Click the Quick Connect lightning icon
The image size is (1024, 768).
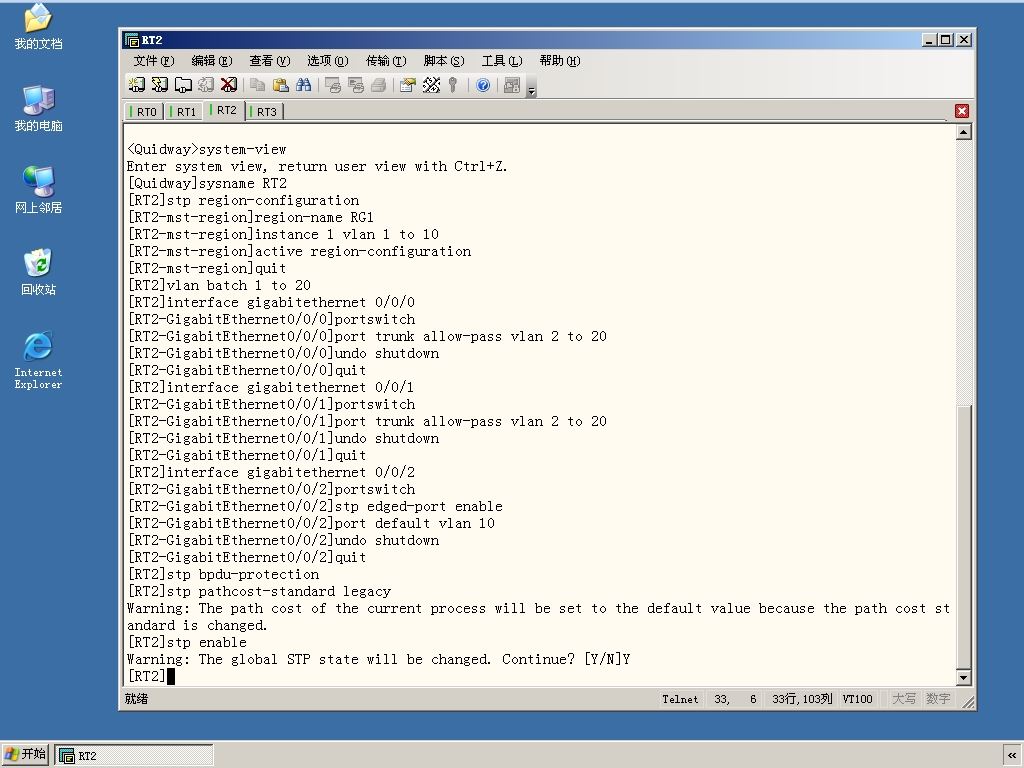(159, 85)
